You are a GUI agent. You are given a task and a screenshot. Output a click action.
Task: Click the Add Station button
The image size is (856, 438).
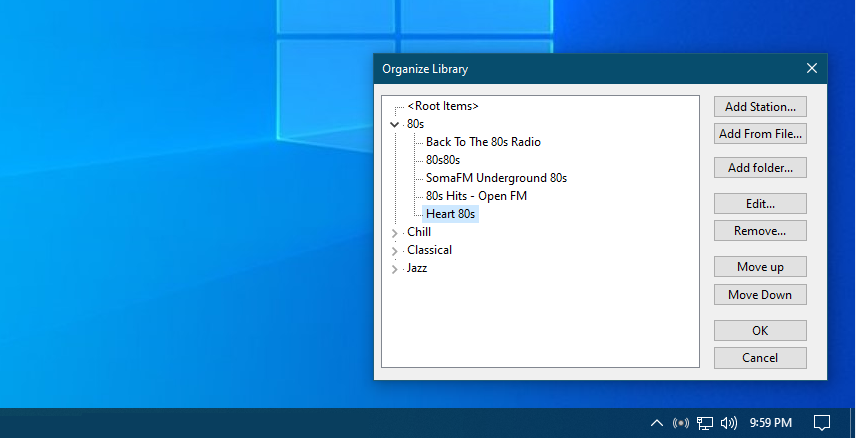click(760, 106)
